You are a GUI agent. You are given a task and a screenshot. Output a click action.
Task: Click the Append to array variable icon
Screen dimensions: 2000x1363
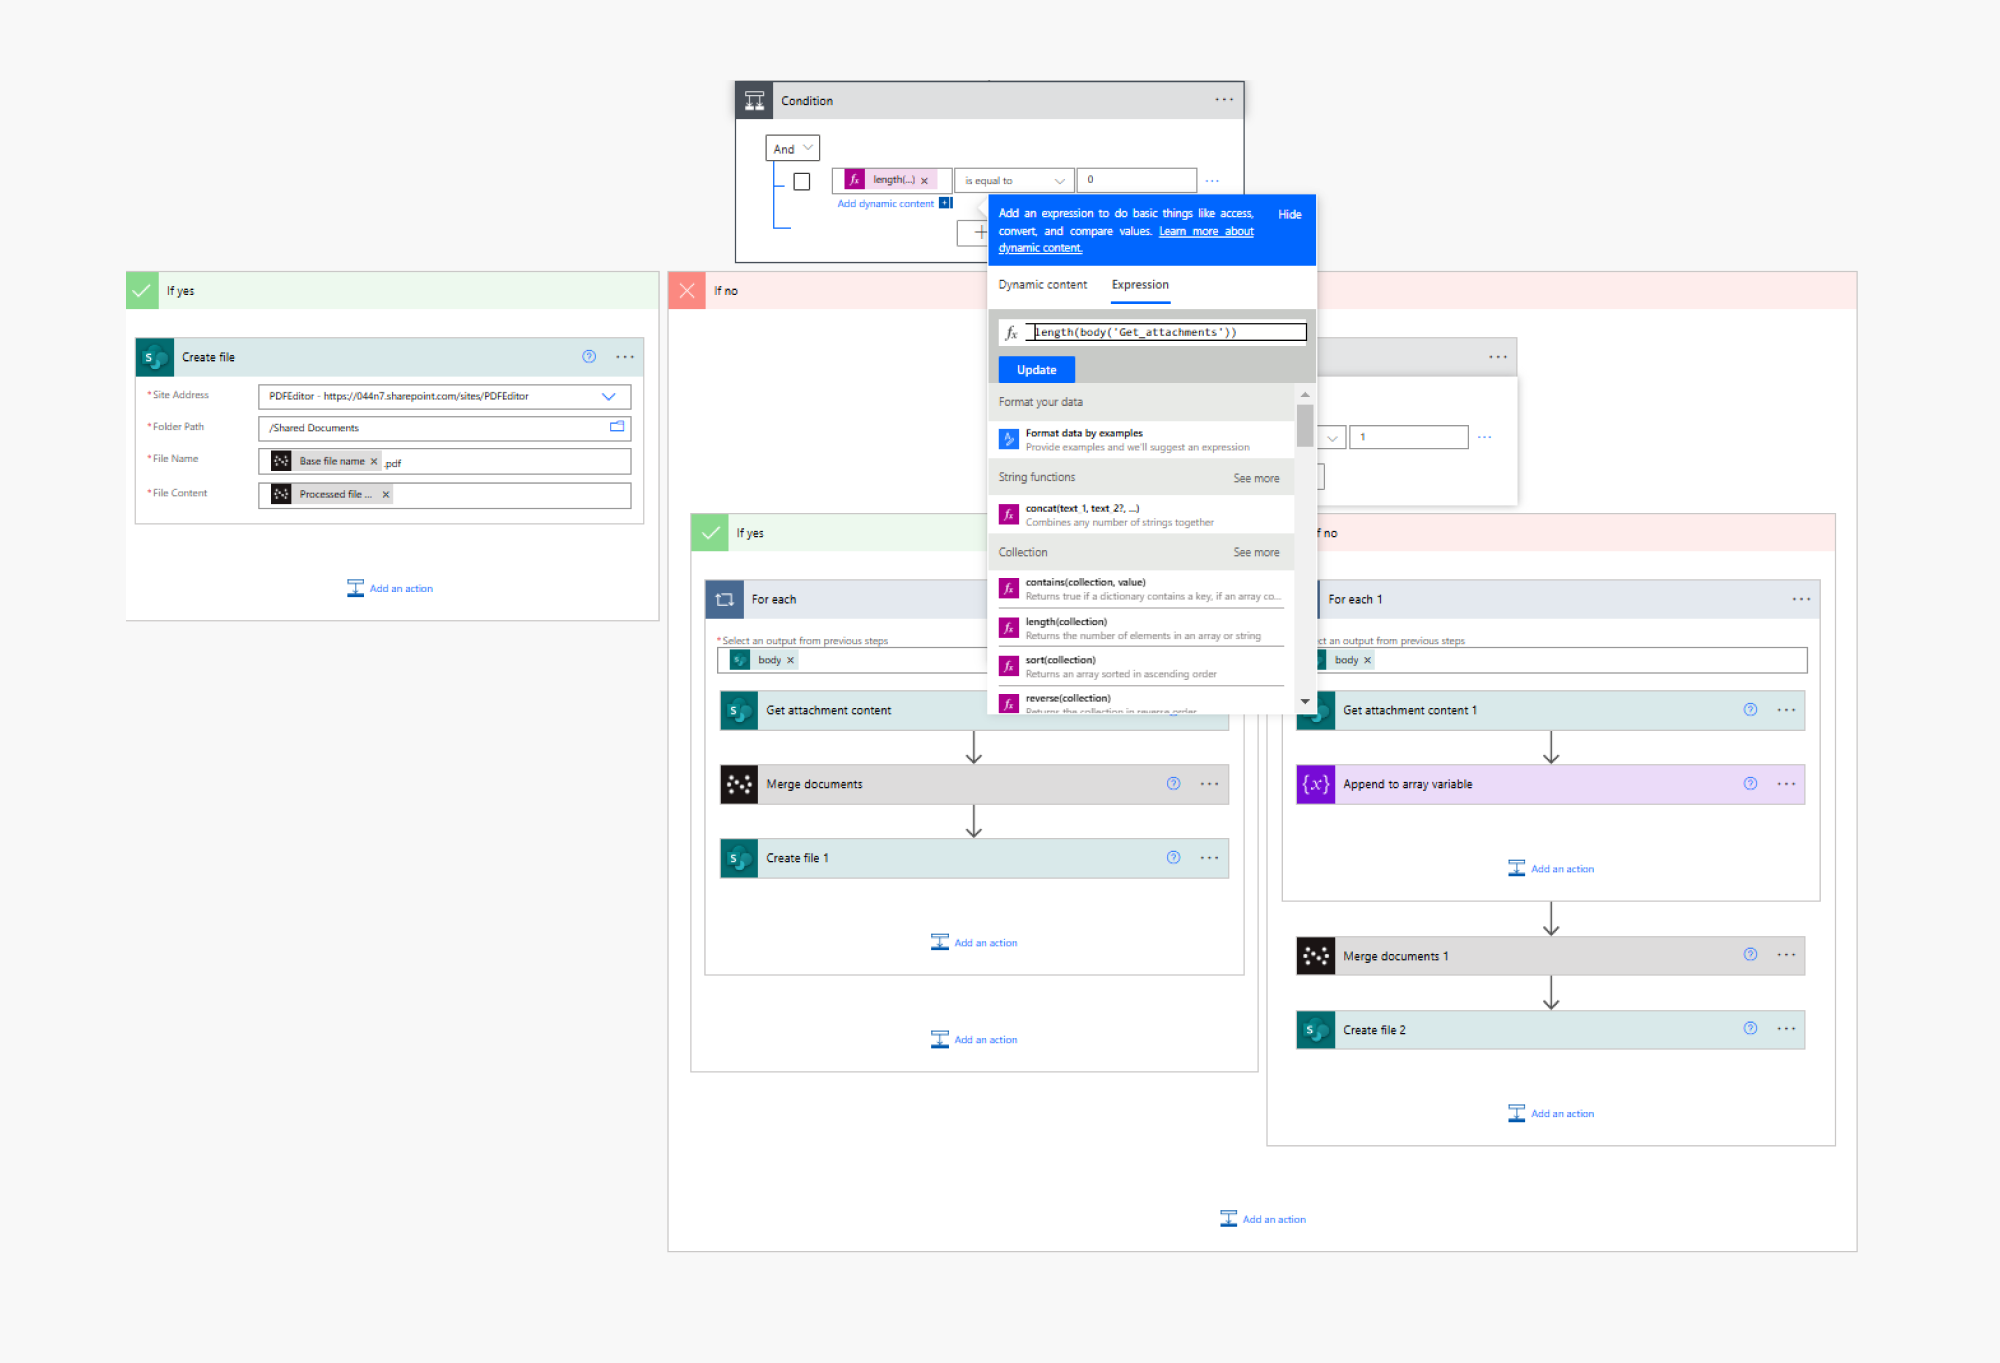pyautogui.click(x=1316, y=784)
